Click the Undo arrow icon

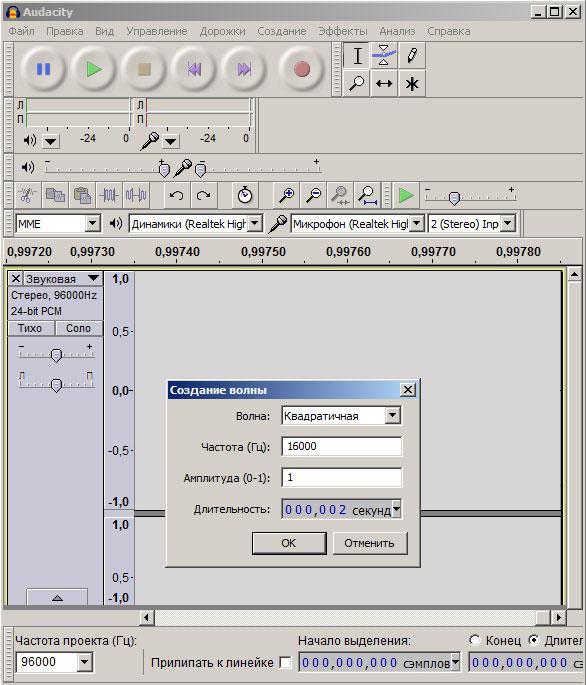177,195
